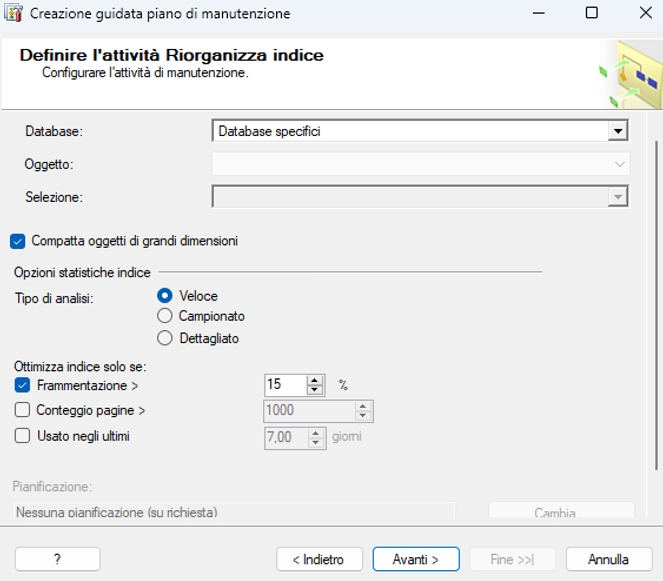The image size is (663, 581).
Task: Select the Veloce analysis option
Action: [x=164, y=296]
